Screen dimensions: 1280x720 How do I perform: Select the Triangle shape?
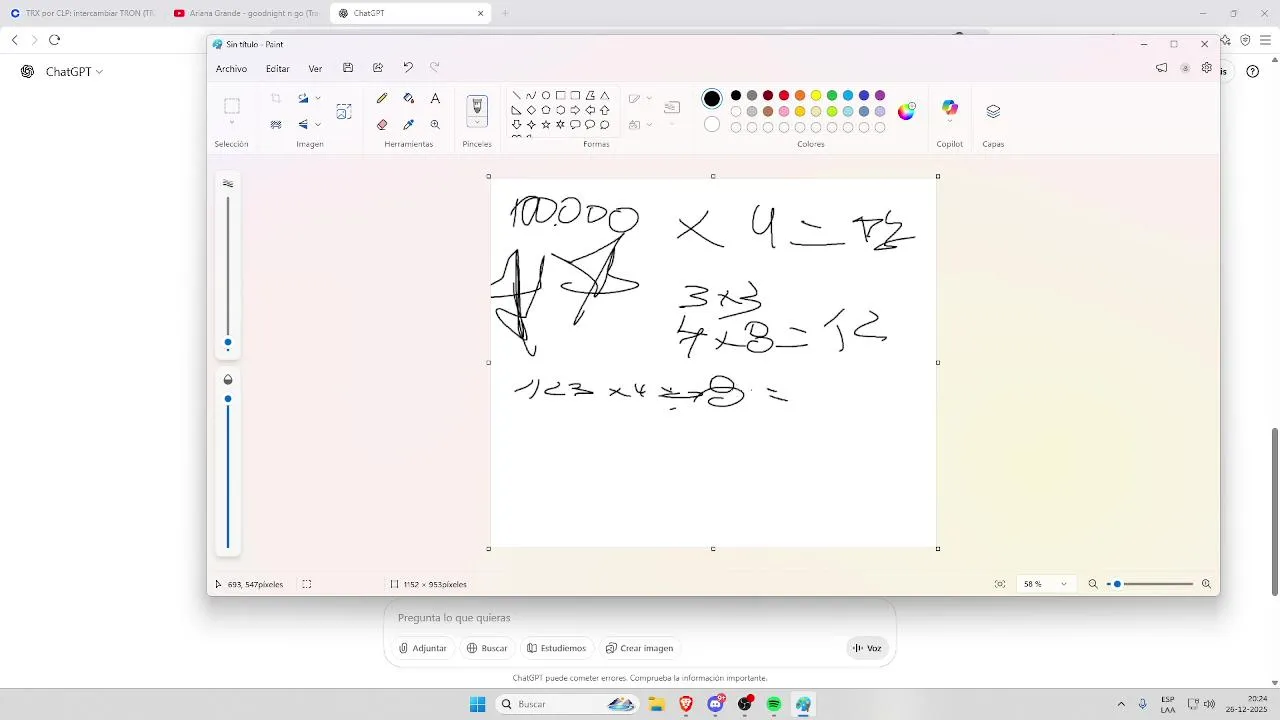pyautogui.click(x=605, y=96)
